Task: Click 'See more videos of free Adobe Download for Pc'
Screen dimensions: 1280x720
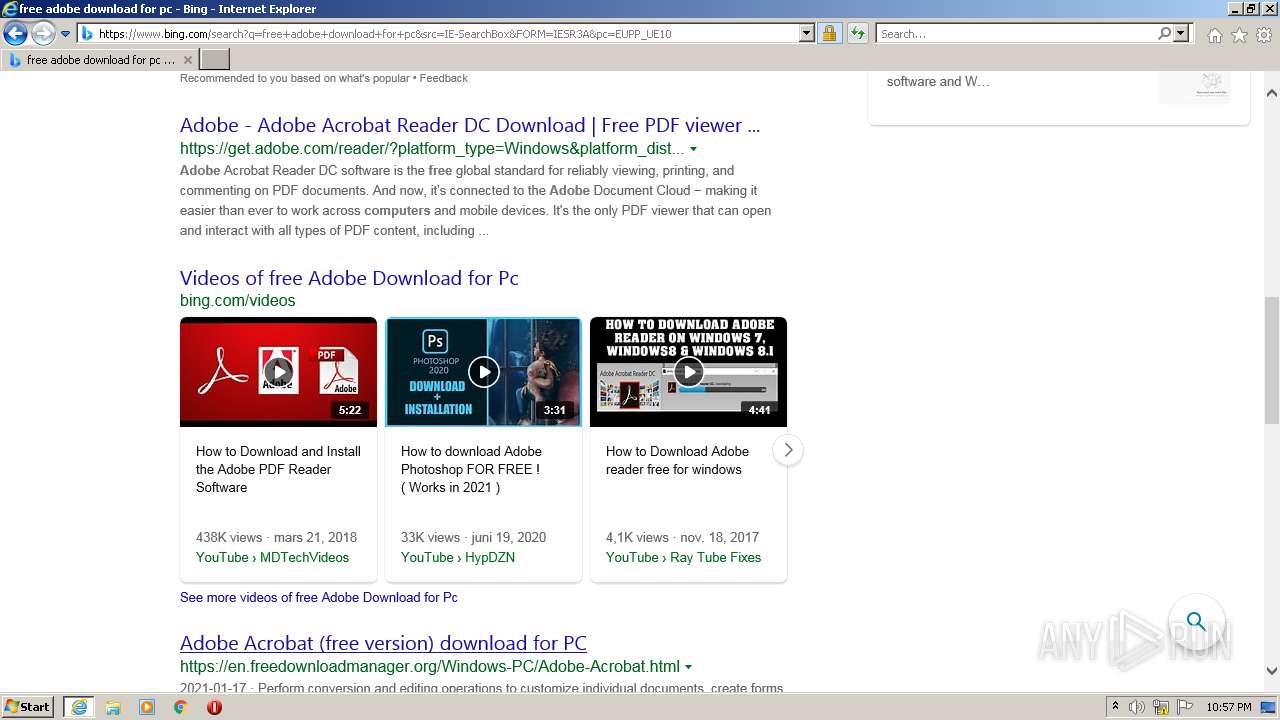Action: pyautogui.click(x=319, y=597)
